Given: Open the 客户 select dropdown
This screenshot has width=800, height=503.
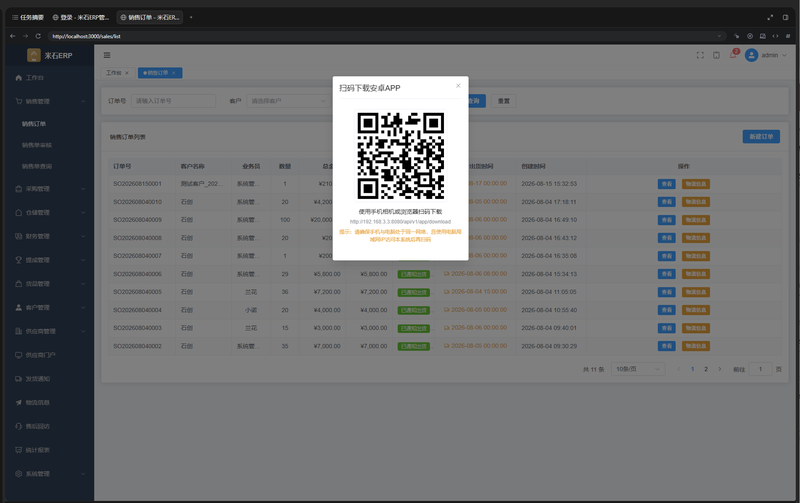Looking at the screenshot, I should click(x=288, y=101).
